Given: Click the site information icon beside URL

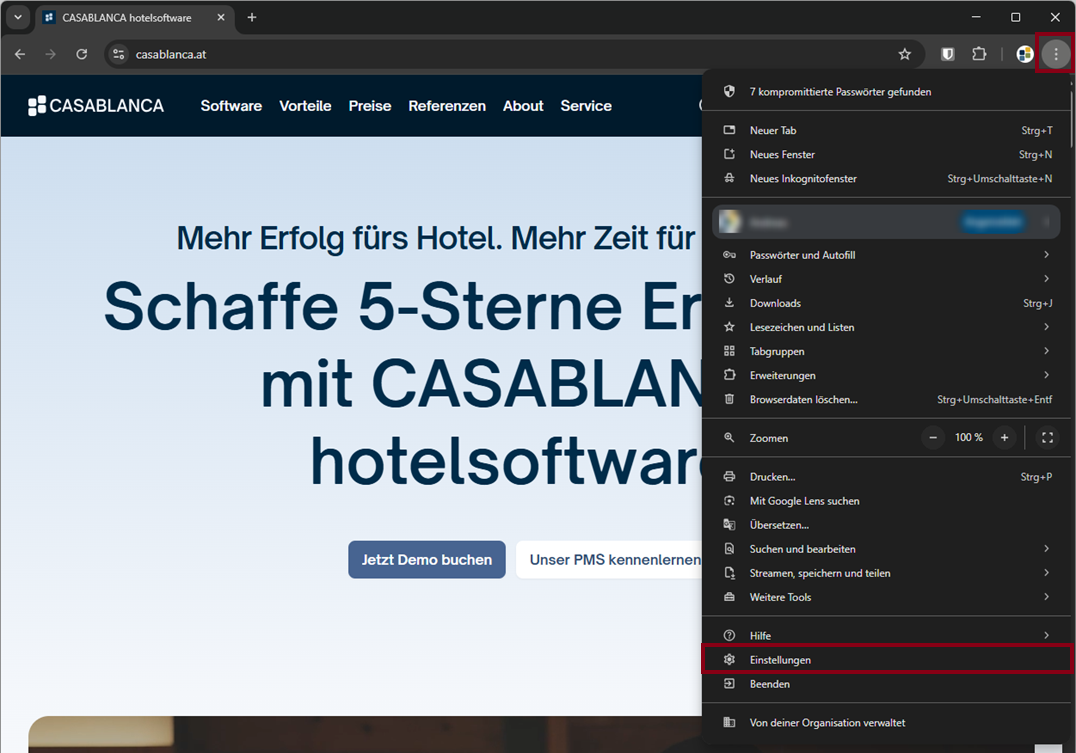Looking at the screenshot, I should [x=119, y=54].
